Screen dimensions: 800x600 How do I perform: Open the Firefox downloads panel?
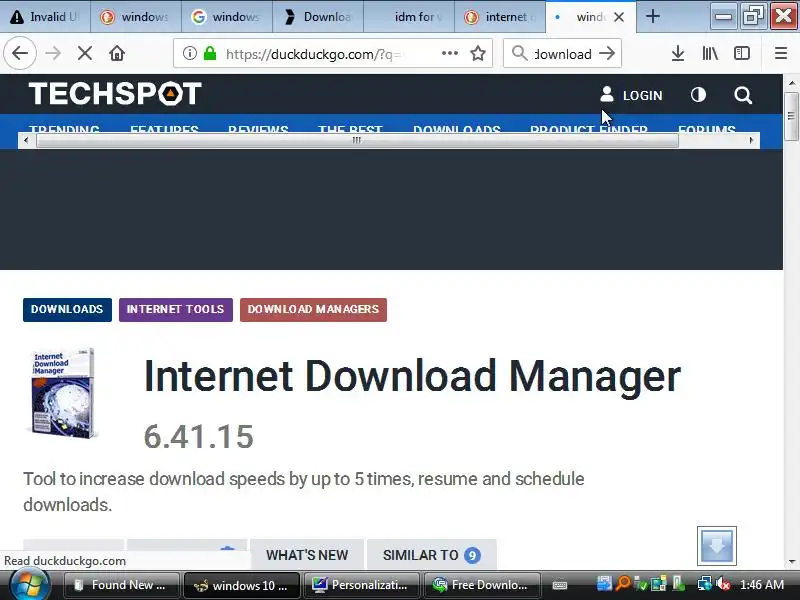coord(678,53)
